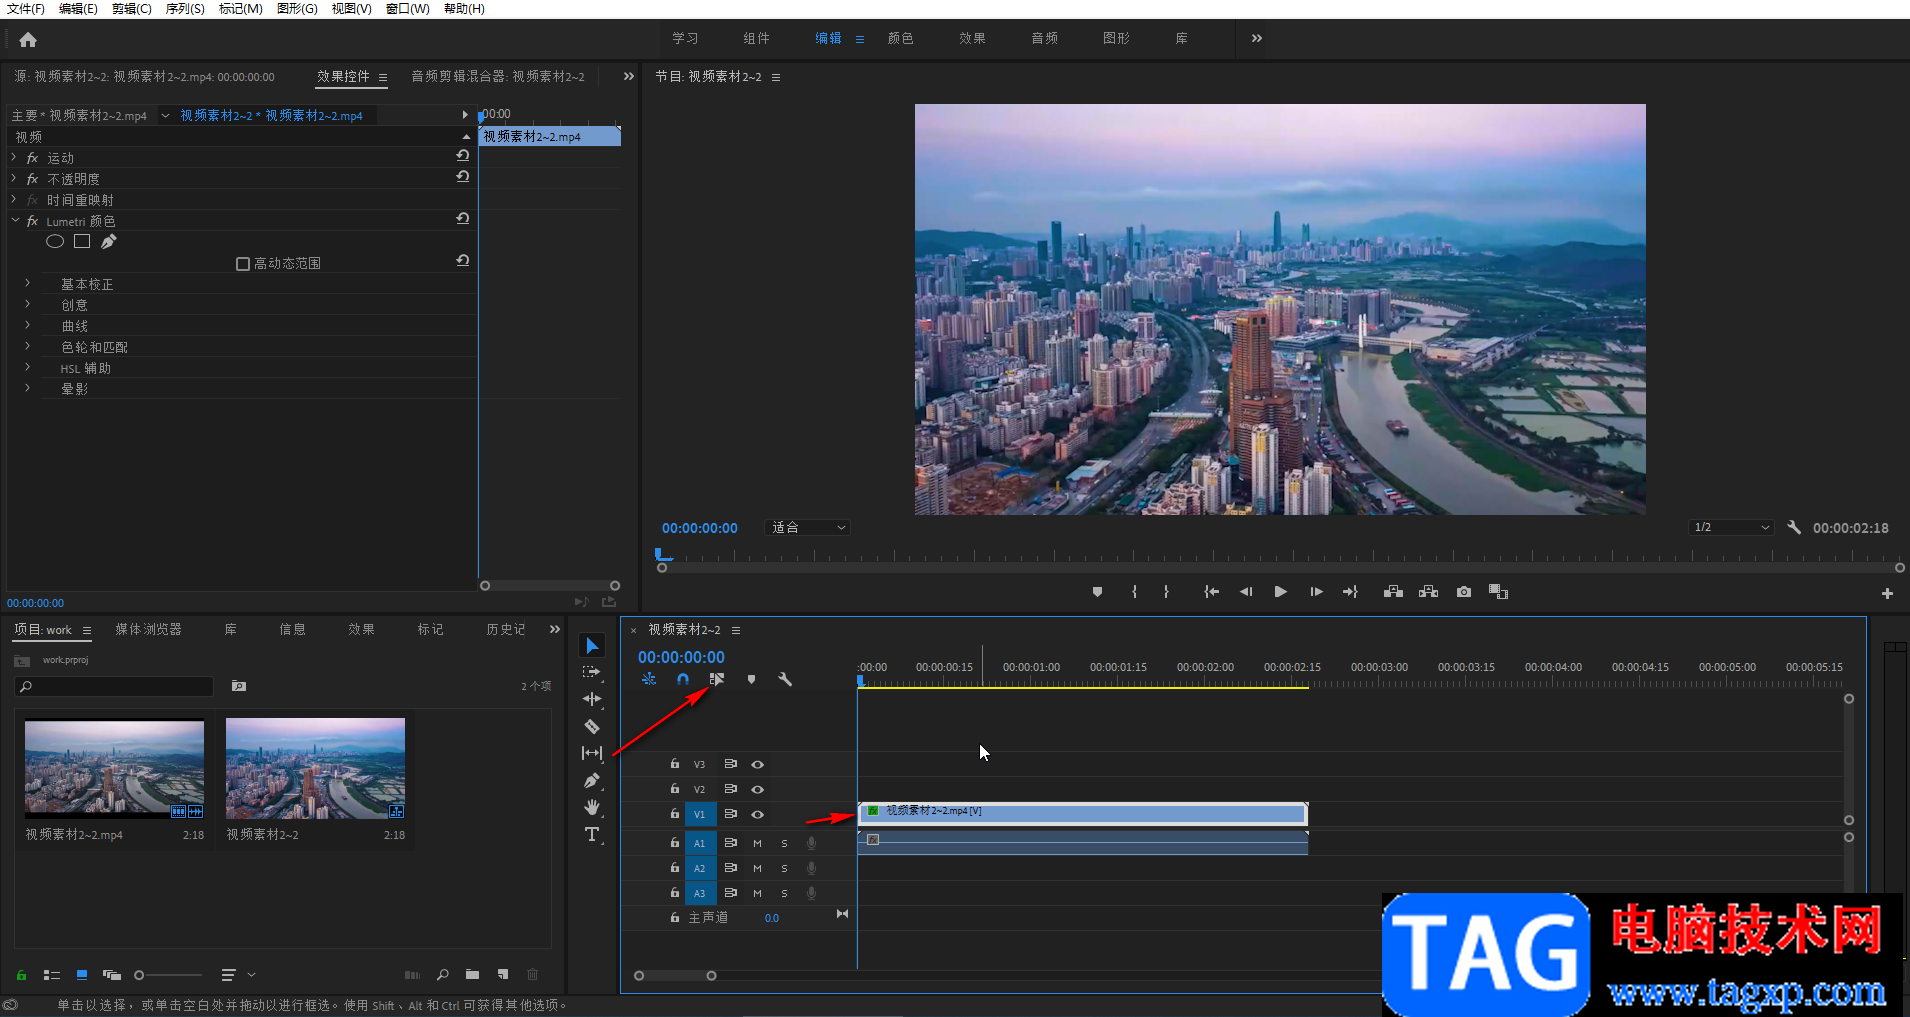Select the Selection tool arrow

(x=592, y=646)
